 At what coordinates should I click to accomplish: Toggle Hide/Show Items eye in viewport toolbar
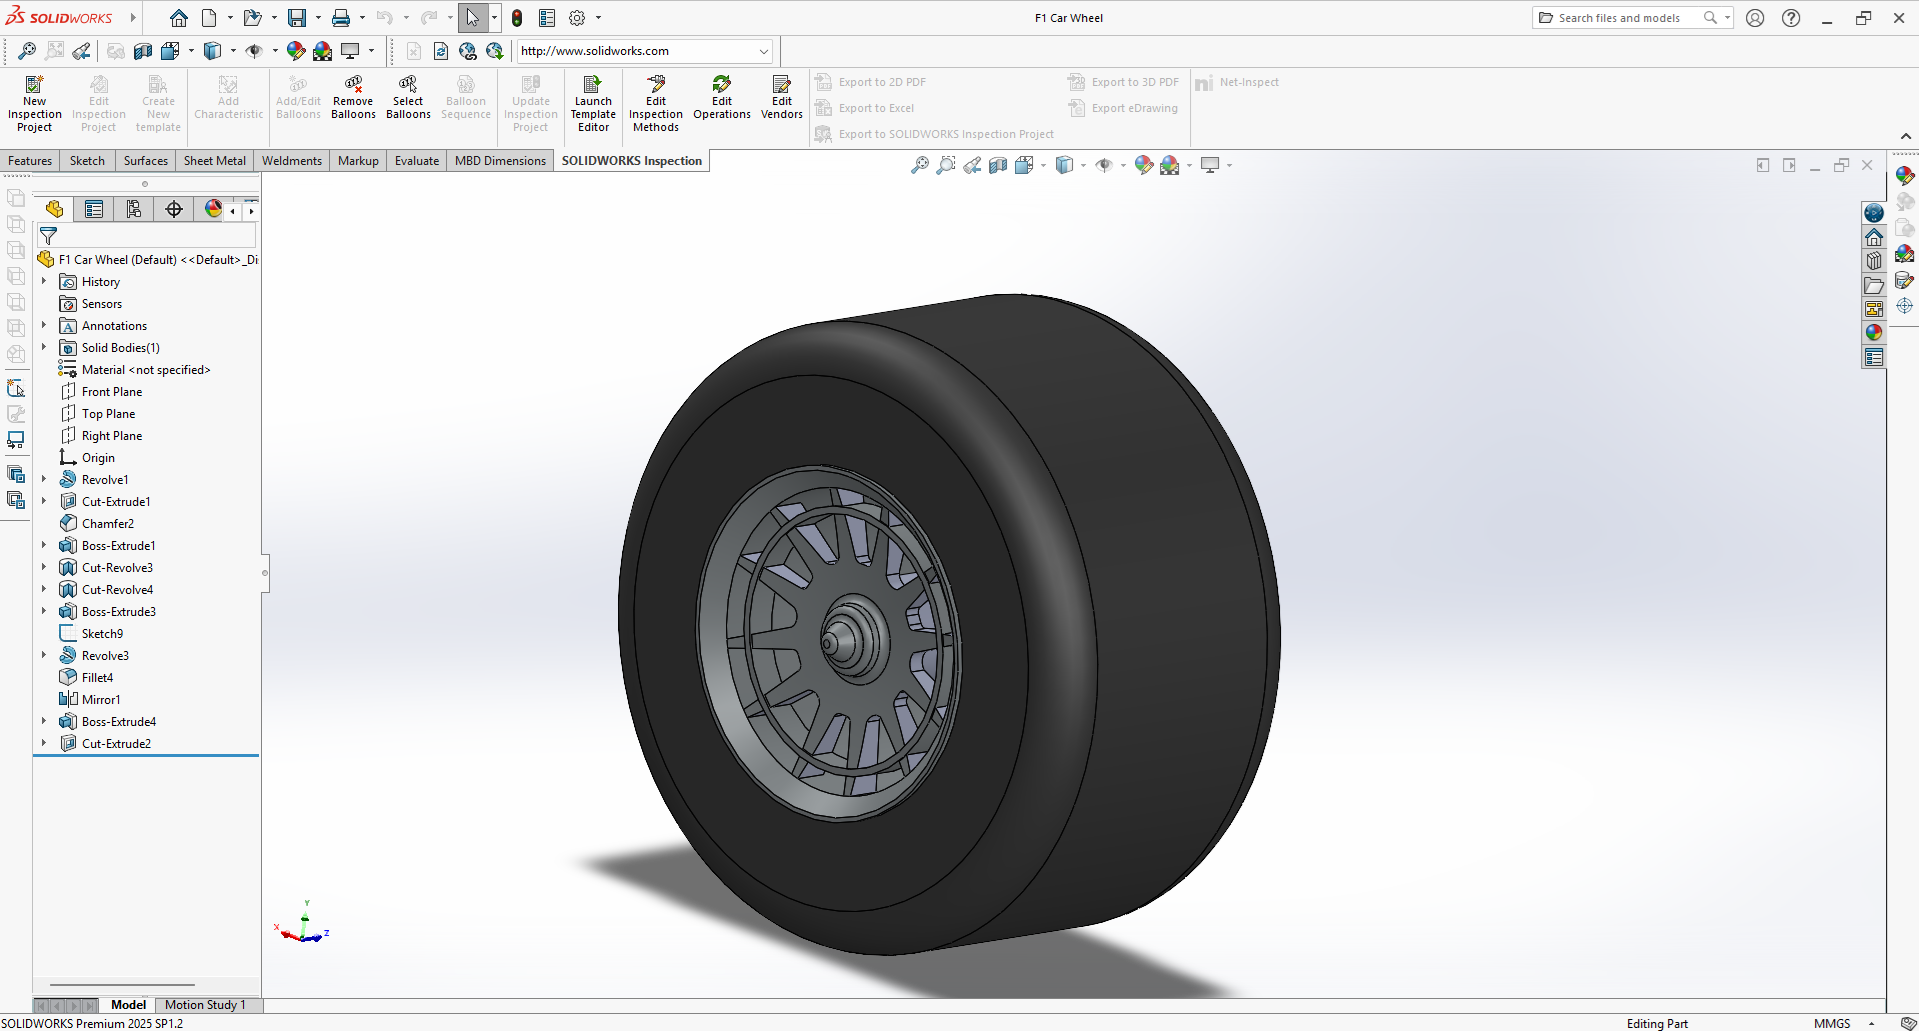point(1104,165)
